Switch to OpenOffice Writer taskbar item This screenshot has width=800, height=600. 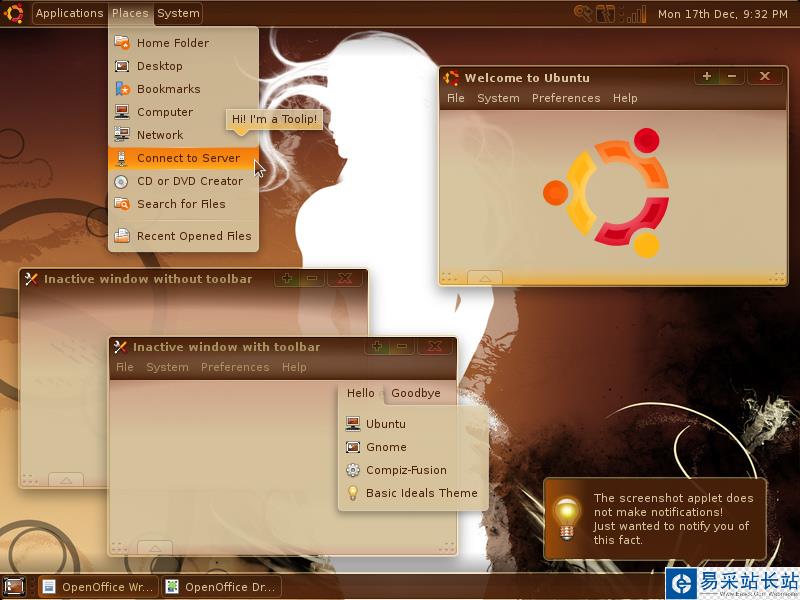pos(97,587)
